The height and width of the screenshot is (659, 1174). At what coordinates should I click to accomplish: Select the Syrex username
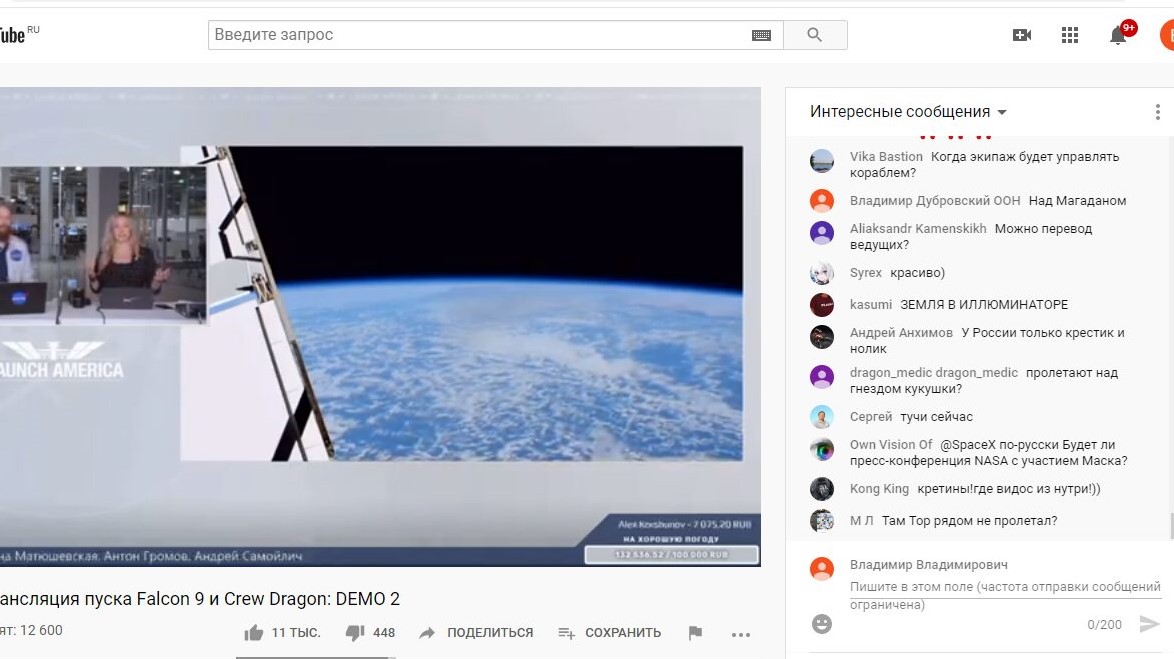866,273
